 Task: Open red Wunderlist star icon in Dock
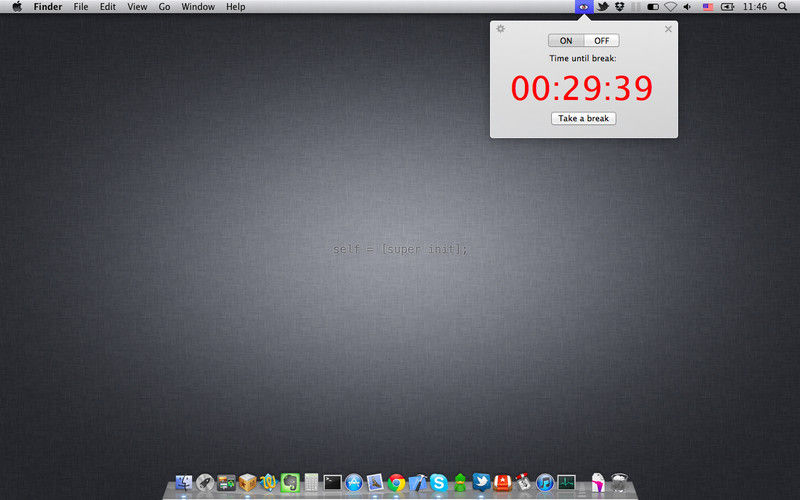point(503,482)
